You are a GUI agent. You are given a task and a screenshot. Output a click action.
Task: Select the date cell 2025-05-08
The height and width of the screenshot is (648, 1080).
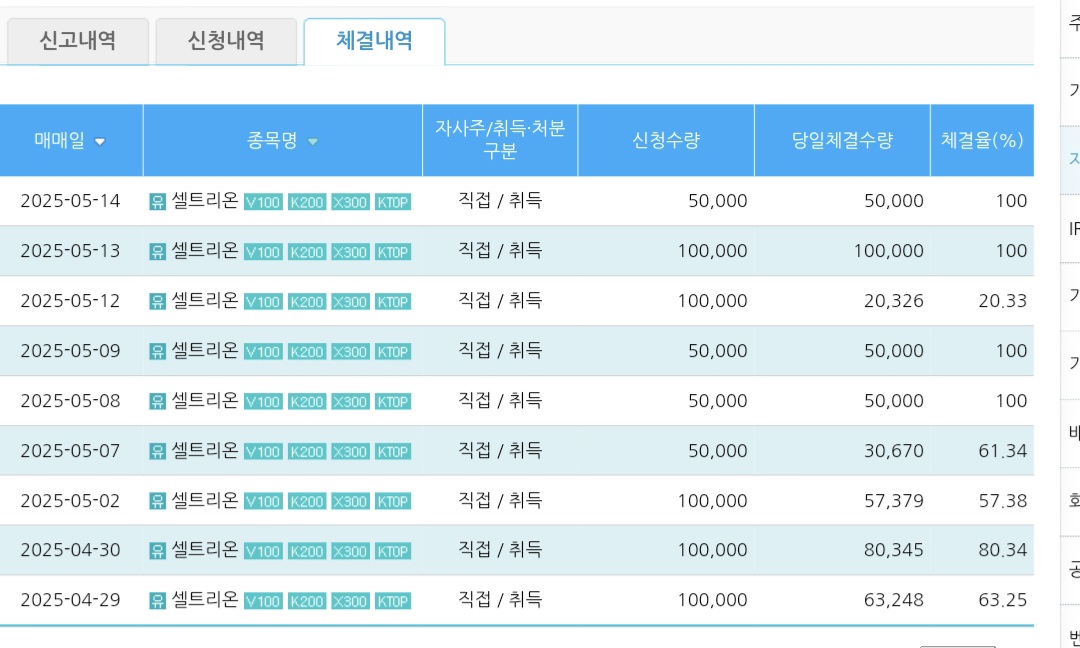click(70, 401)
